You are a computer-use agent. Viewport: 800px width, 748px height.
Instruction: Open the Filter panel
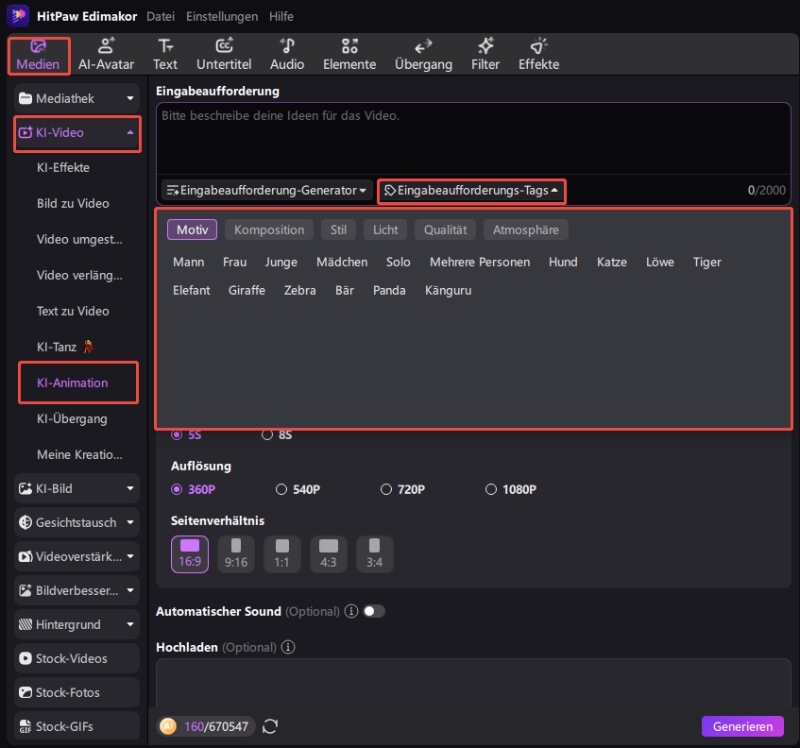(x=485, y=54)
